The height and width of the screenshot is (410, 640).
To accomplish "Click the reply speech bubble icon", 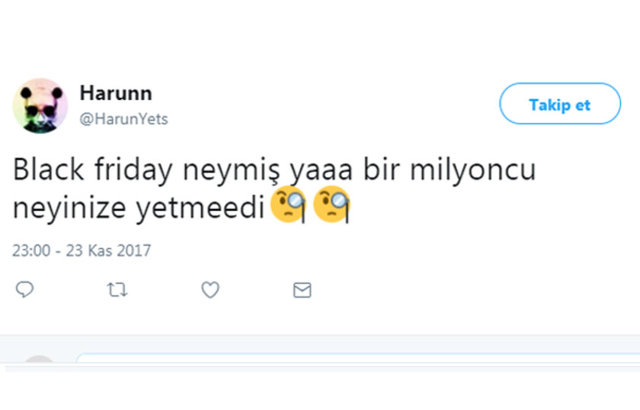I will 26,290.
